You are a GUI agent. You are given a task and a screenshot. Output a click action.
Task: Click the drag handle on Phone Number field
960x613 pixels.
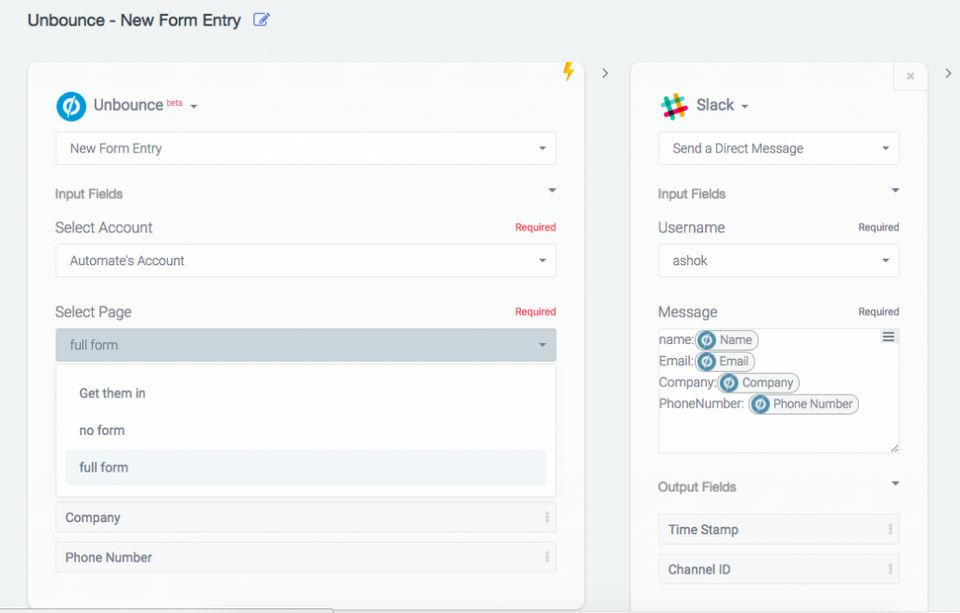click(547, 557)
